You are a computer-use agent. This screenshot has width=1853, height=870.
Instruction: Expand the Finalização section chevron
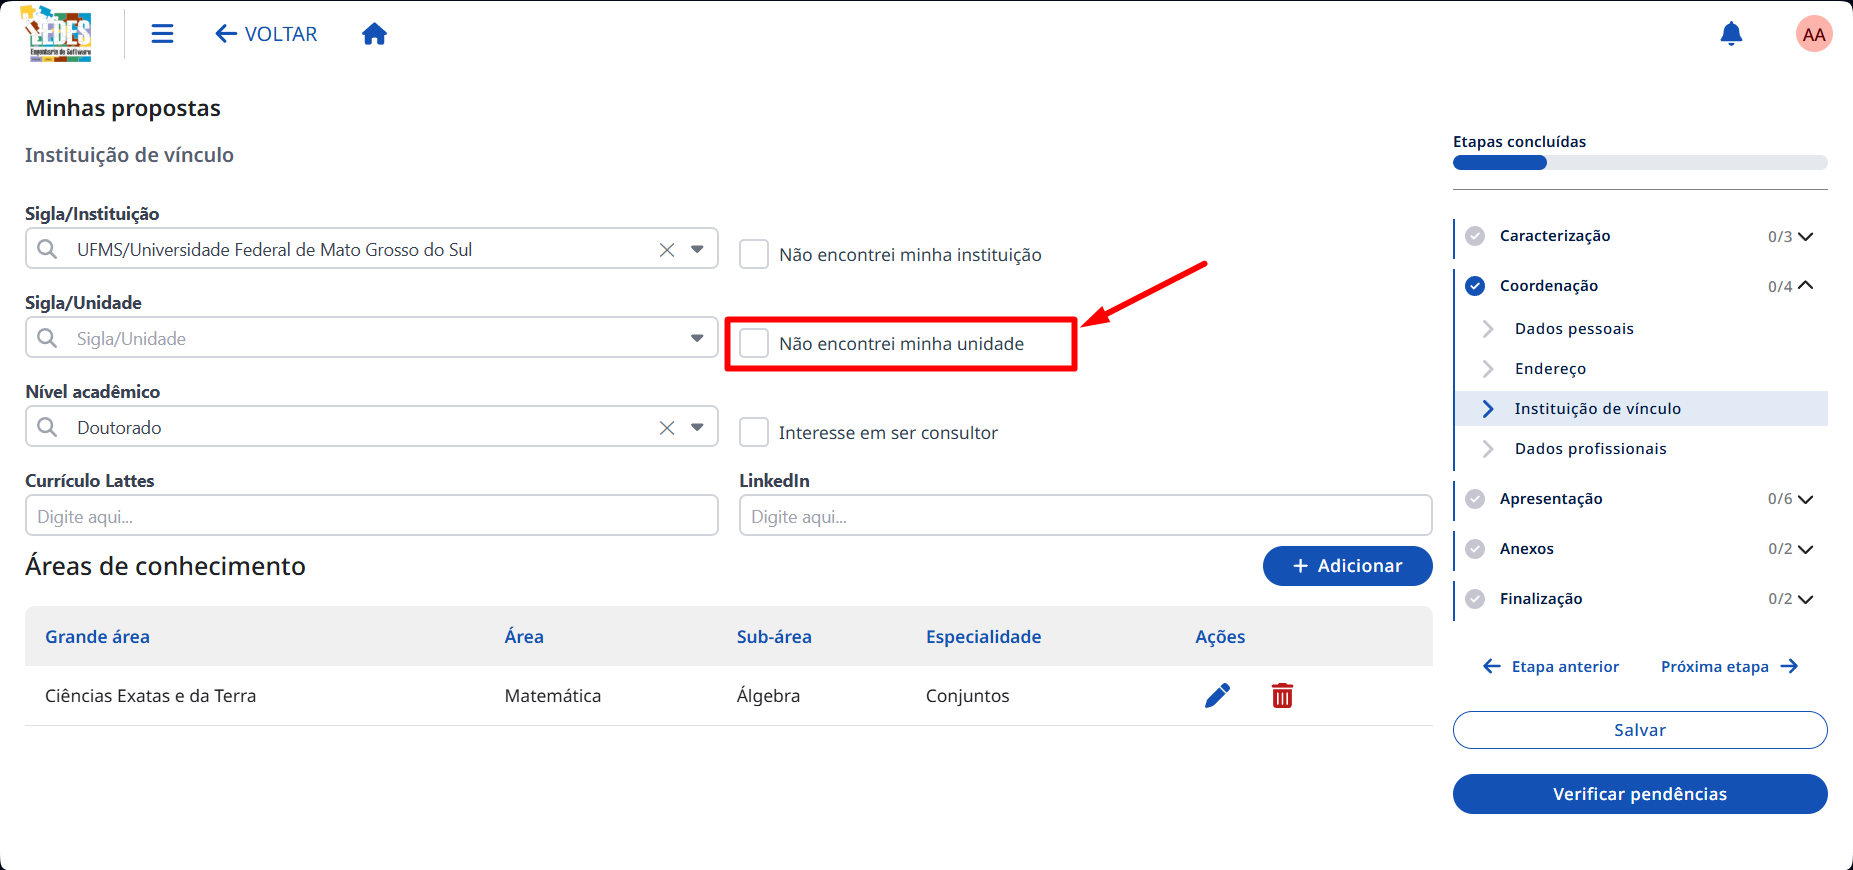(1805, 600)
